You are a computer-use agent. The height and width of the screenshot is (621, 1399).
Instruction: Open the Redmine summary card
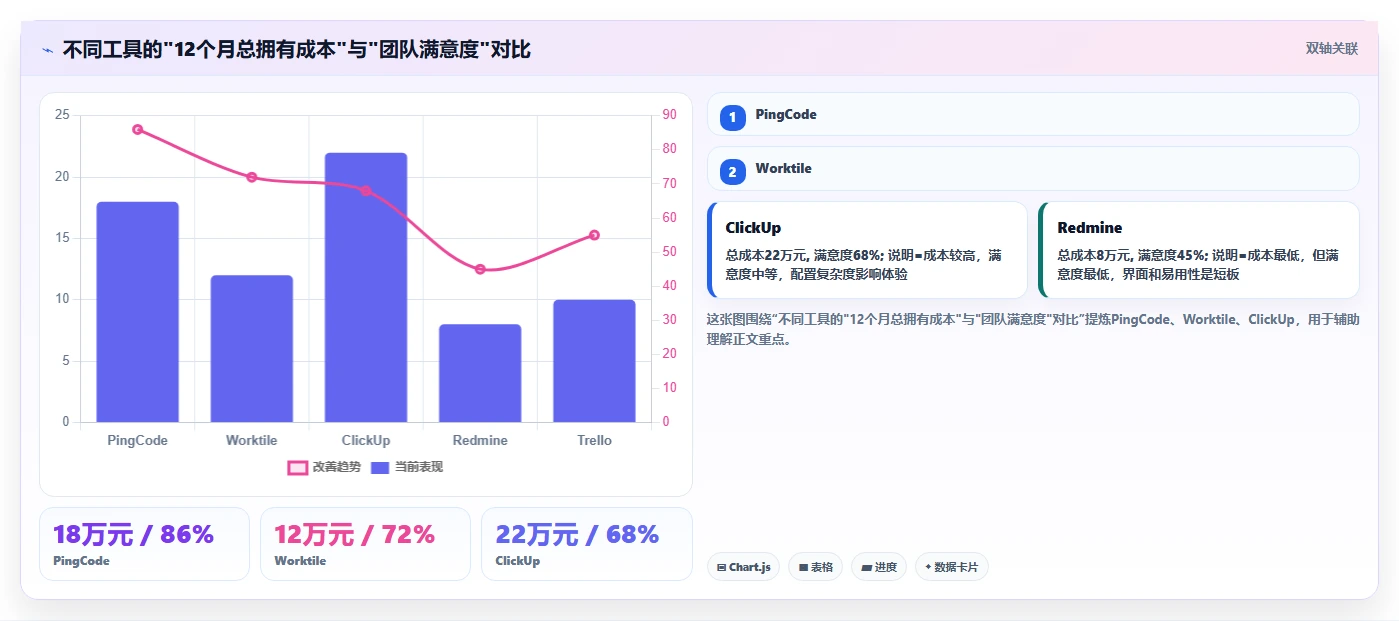(x=1199, y=250)
